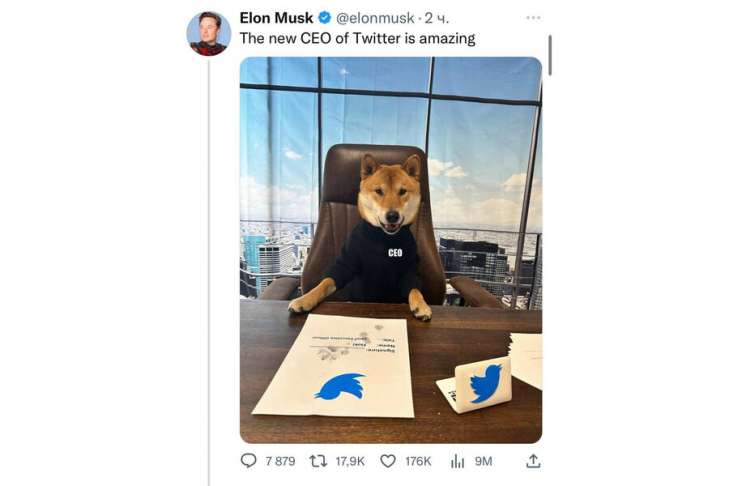Click the 9M views count
Viewport: 729px width, 486px height.
(x=483, y=460)
